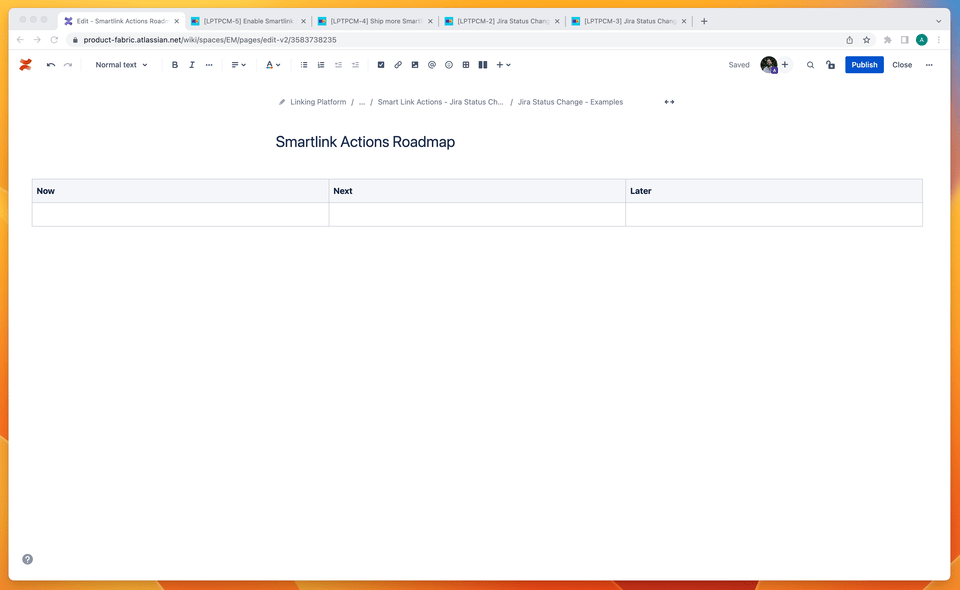Expand the browser tab search chevron
This screenshot has height=590, width=960.
pos(939,21)
